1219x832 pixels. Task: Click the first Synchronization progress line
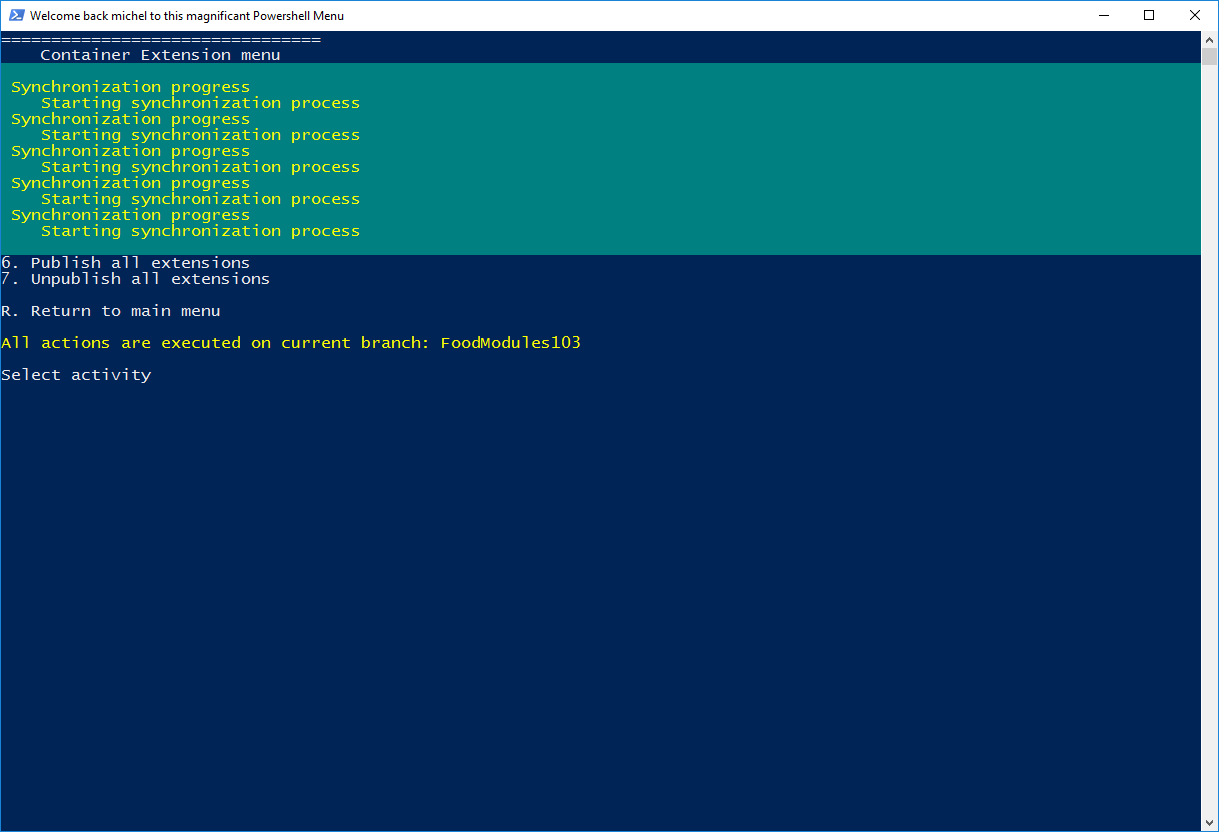pos(130,86)
